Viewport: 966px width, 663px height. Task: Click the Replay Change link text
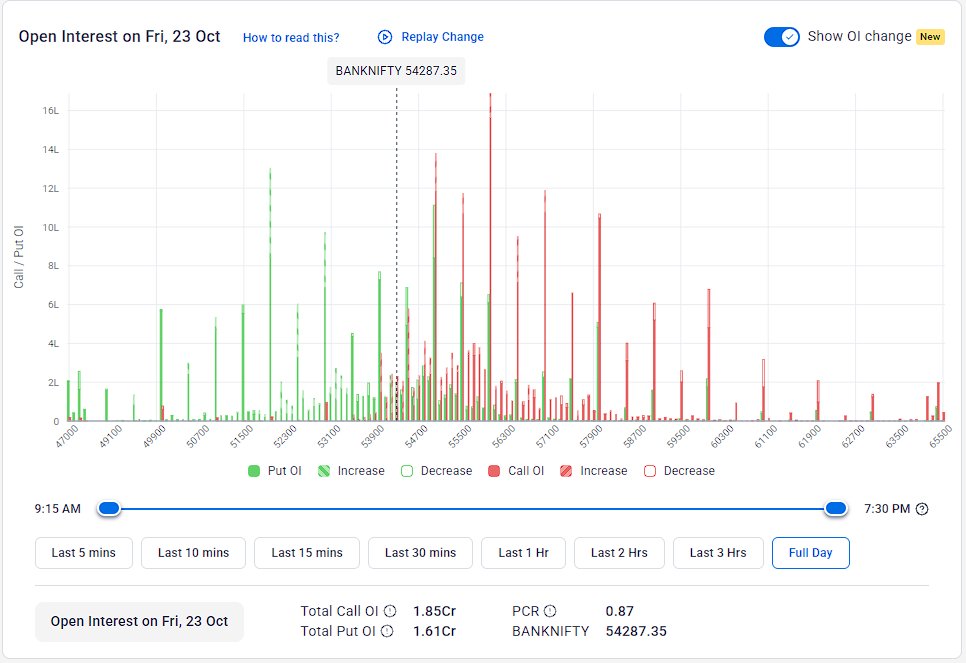click(442, 37)
